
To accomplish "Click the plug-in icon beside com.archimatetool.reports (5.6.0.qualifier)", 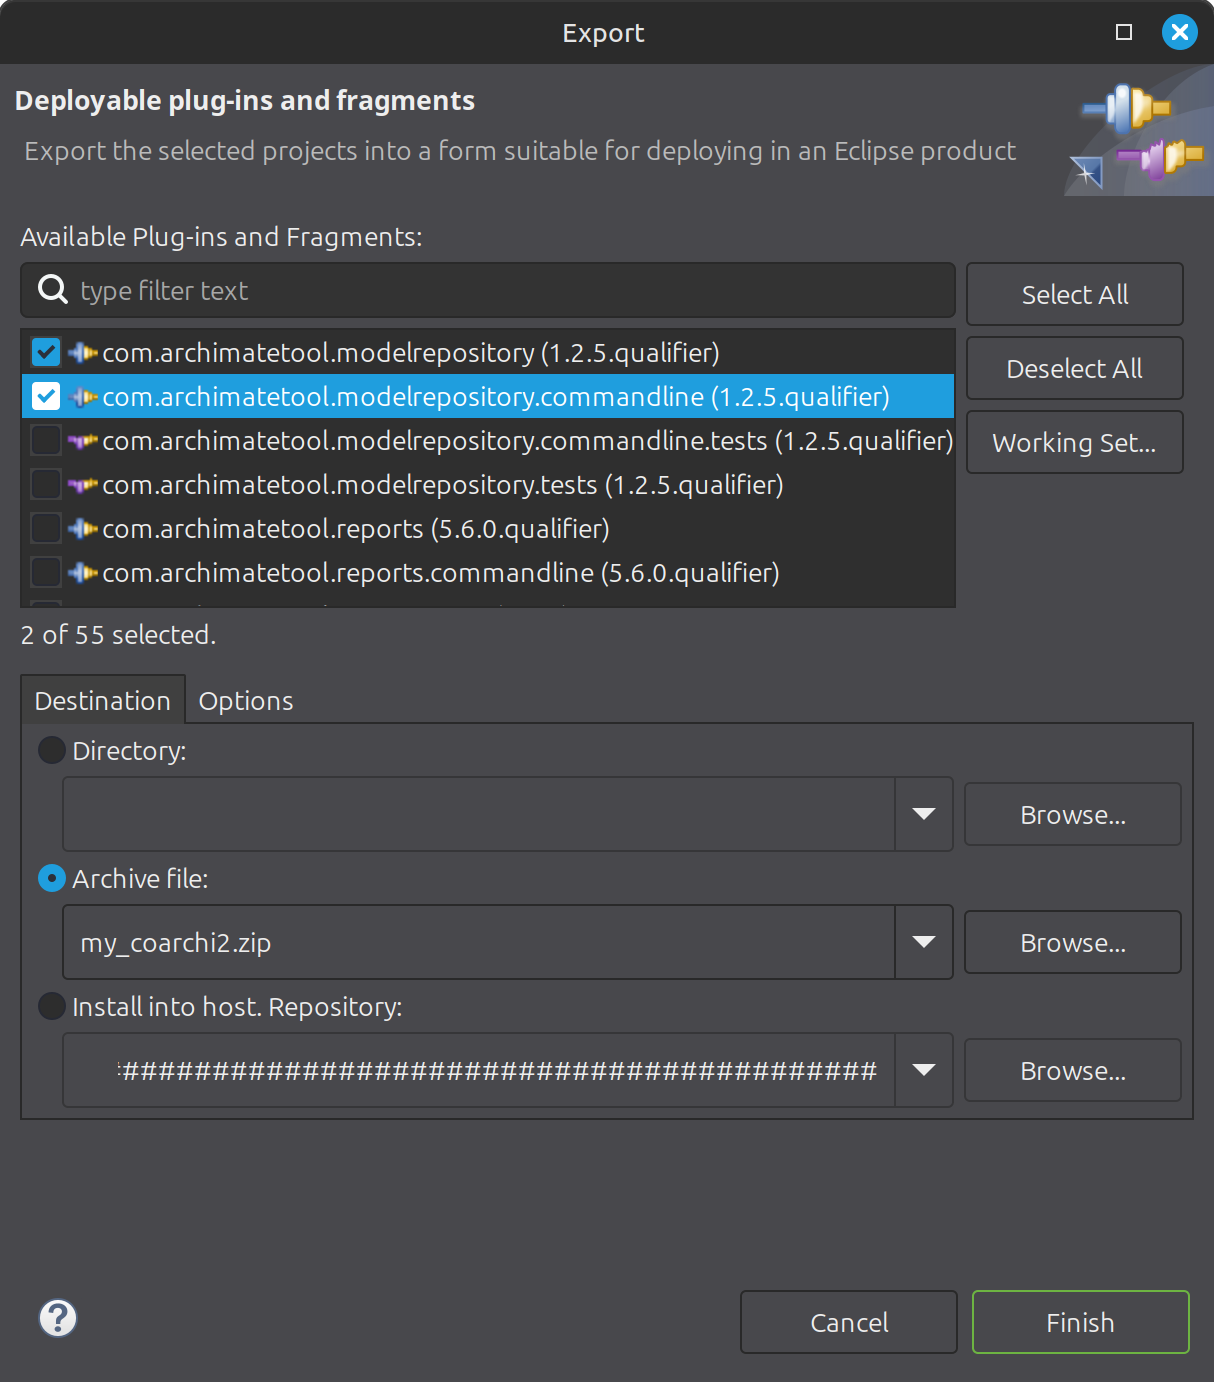I will [x=83, y=529].
